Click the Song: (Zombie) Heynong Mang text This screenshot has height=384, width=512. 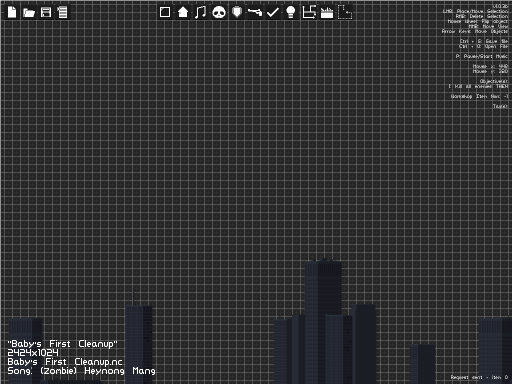point(81,371)
